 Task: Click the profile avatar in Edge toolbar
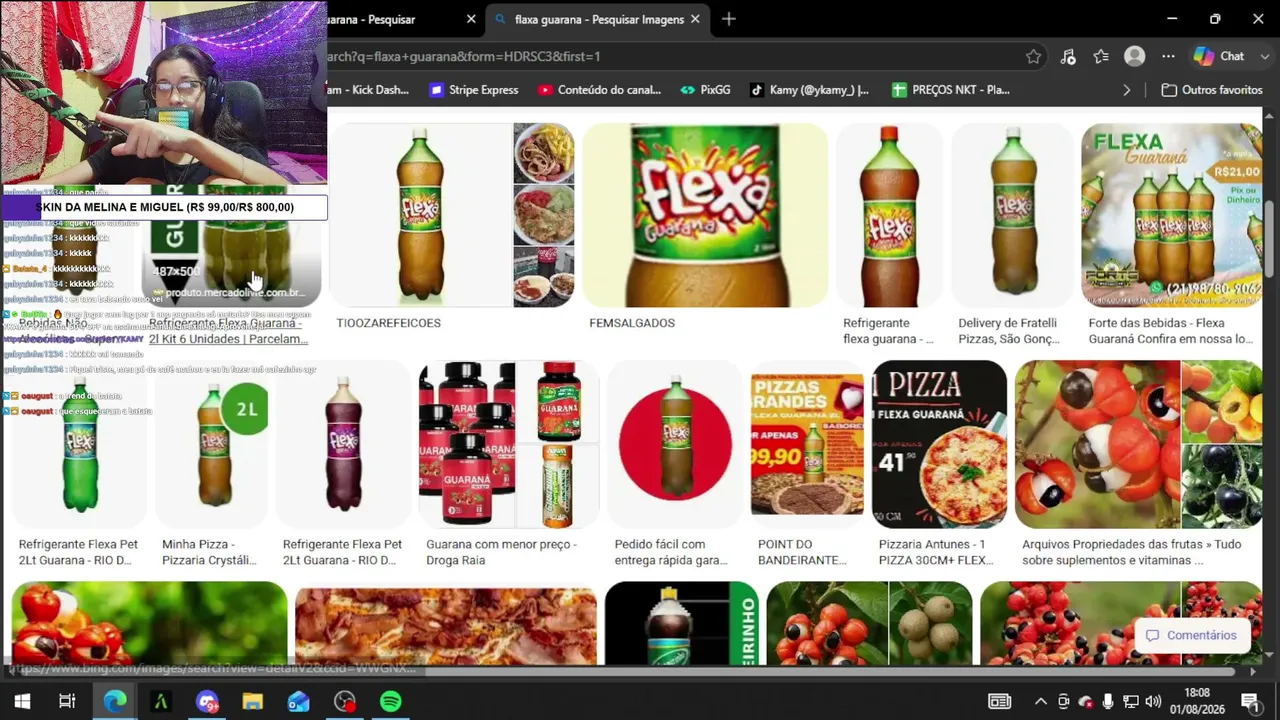point(1134,57)
